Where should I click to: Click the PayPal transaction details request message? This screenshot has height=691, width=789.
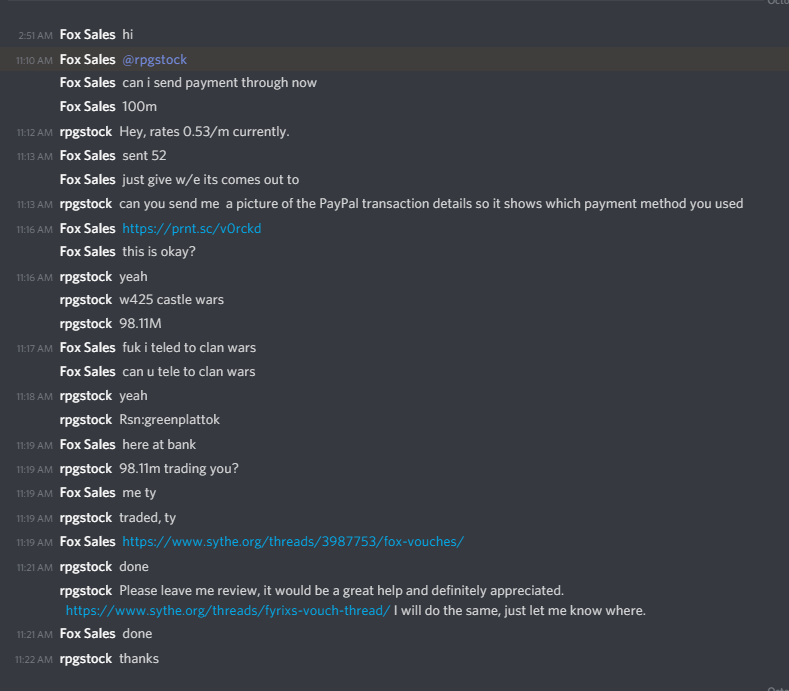click(x=431, y=203)
